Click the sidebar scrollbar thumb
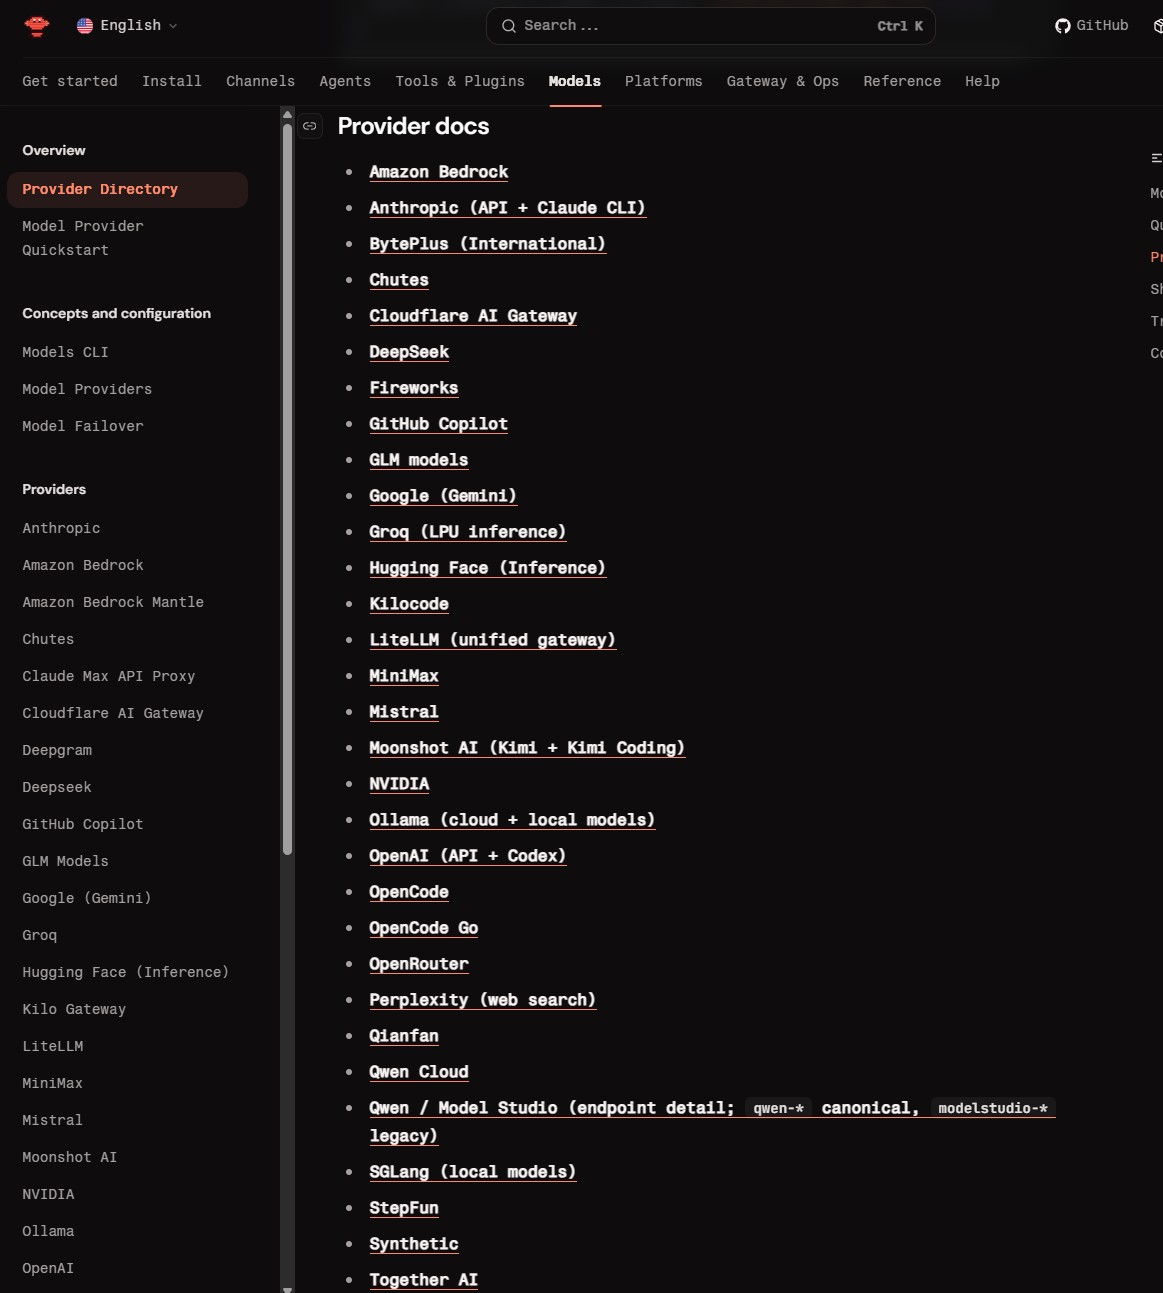This screenshot has height=1293, width=1163. [287, 480]
